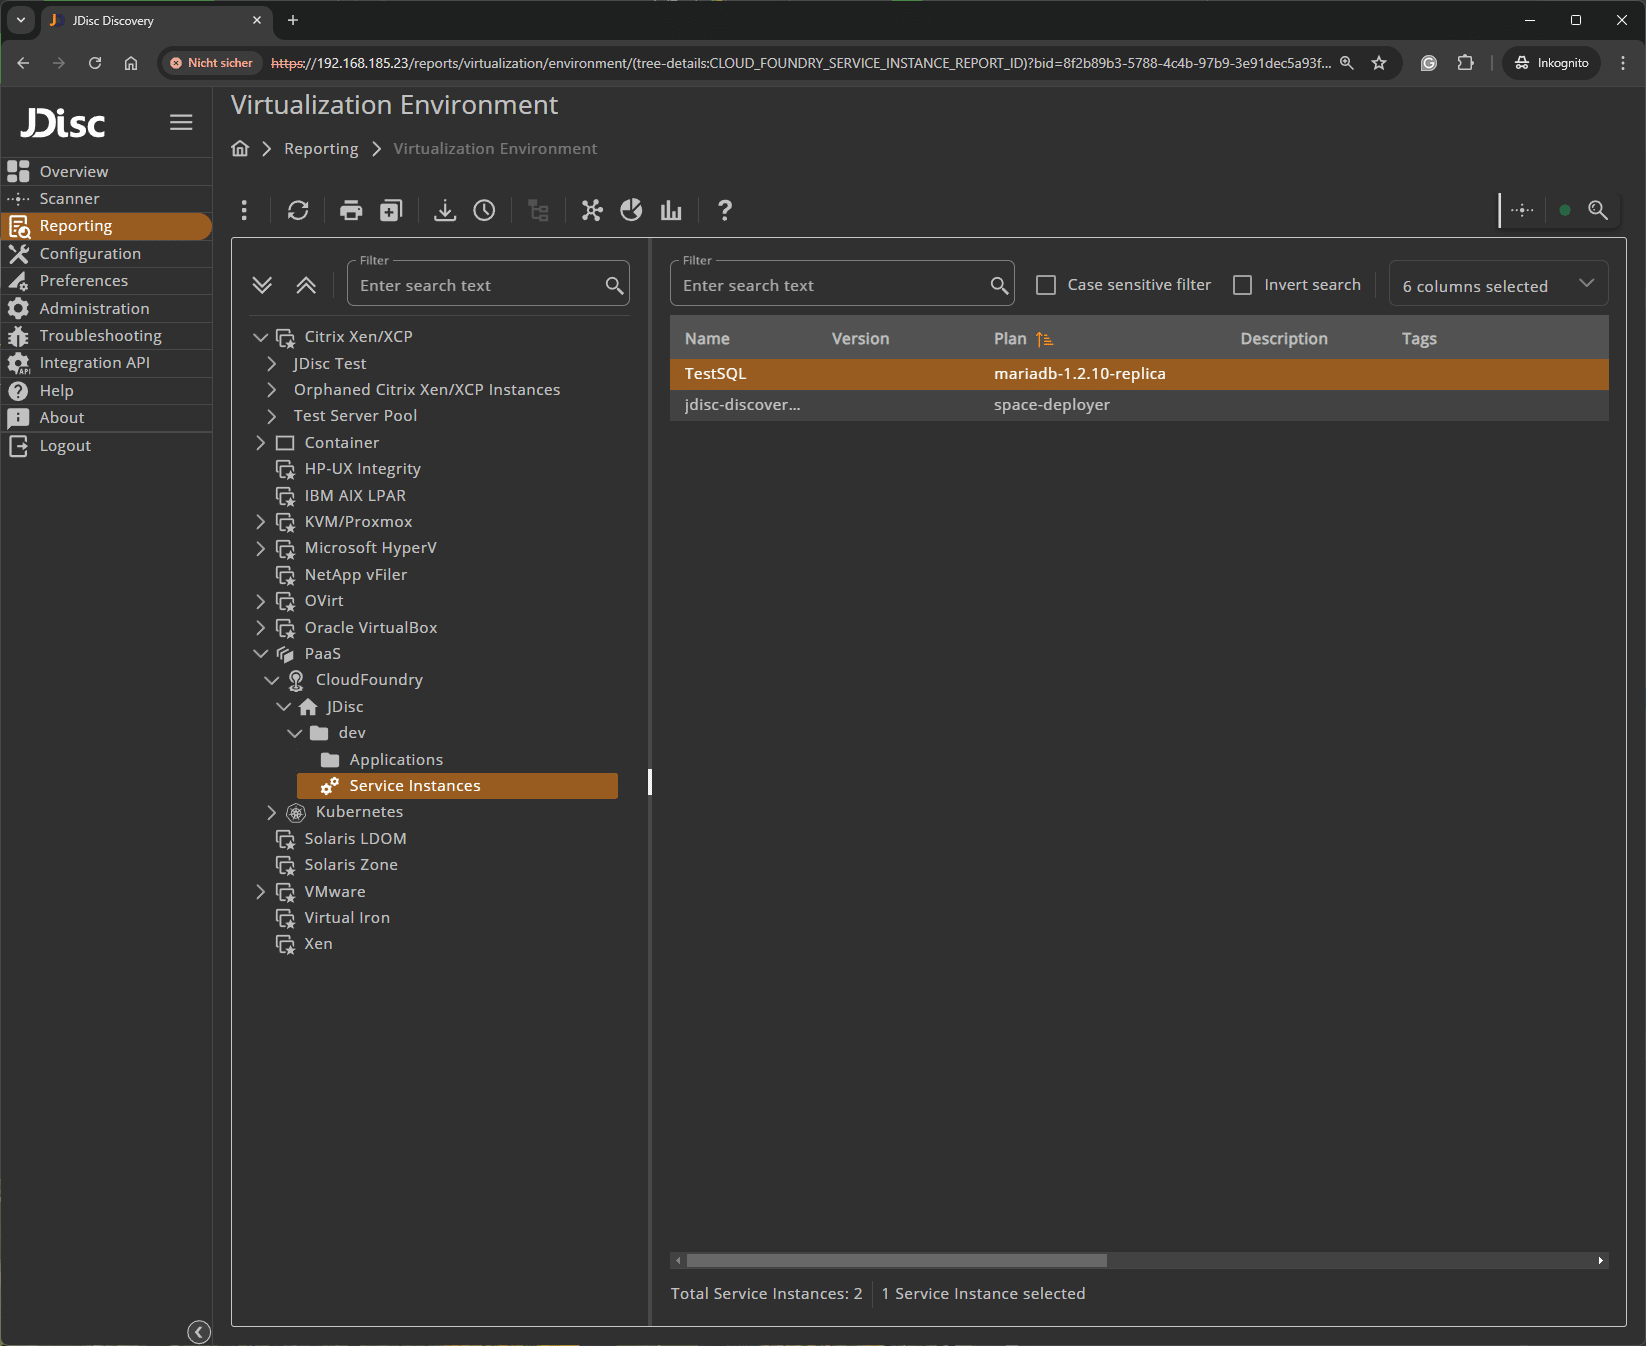Open the Reporting sidebar menu item
The height and width of the screenshot is (1346, 1646).
coord(78,226)
